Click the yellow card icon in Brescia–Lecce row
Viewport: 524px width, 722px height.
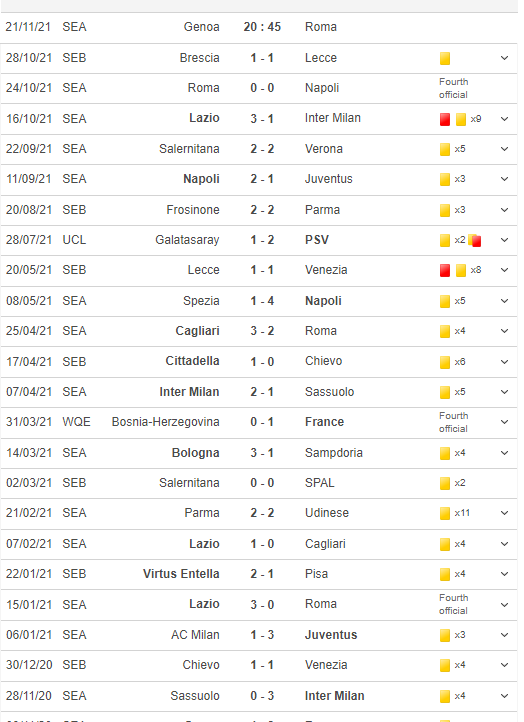pyautogui.click(x=445, y=58)
